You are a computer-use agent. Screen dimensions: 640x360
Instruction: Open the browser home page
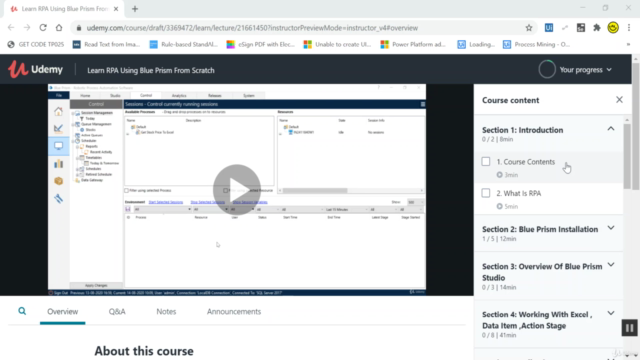point(59,27)
